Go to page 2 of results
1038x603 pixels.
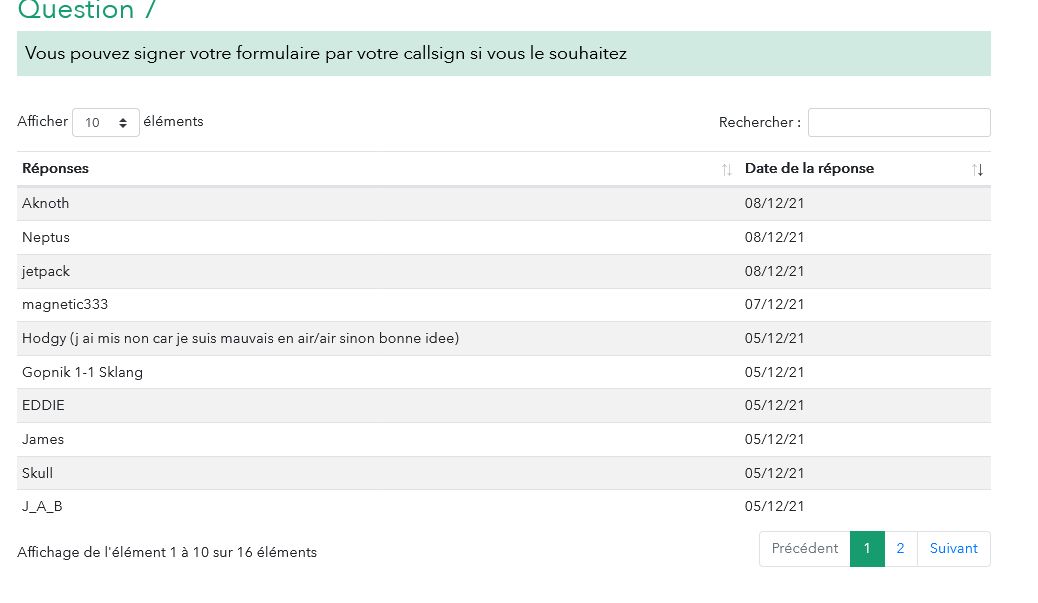[900, 549]
